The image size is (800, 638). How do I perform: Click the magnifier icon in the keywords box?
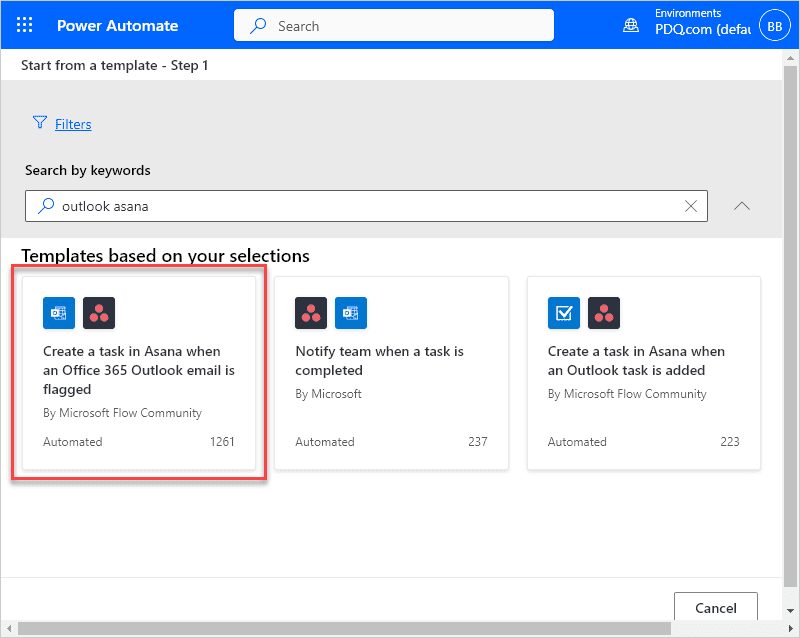coord(44,206)
